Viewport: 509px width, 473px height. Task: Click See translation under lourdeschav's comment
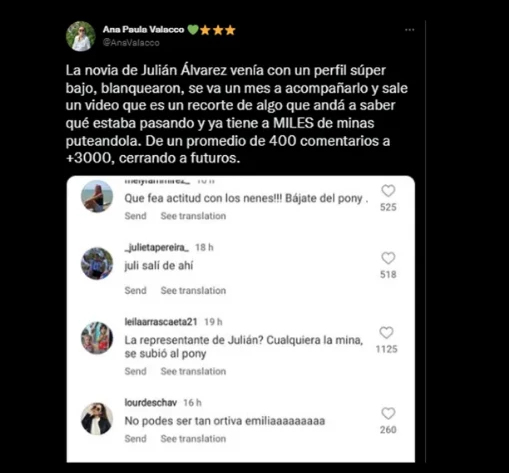click(193, 439)
